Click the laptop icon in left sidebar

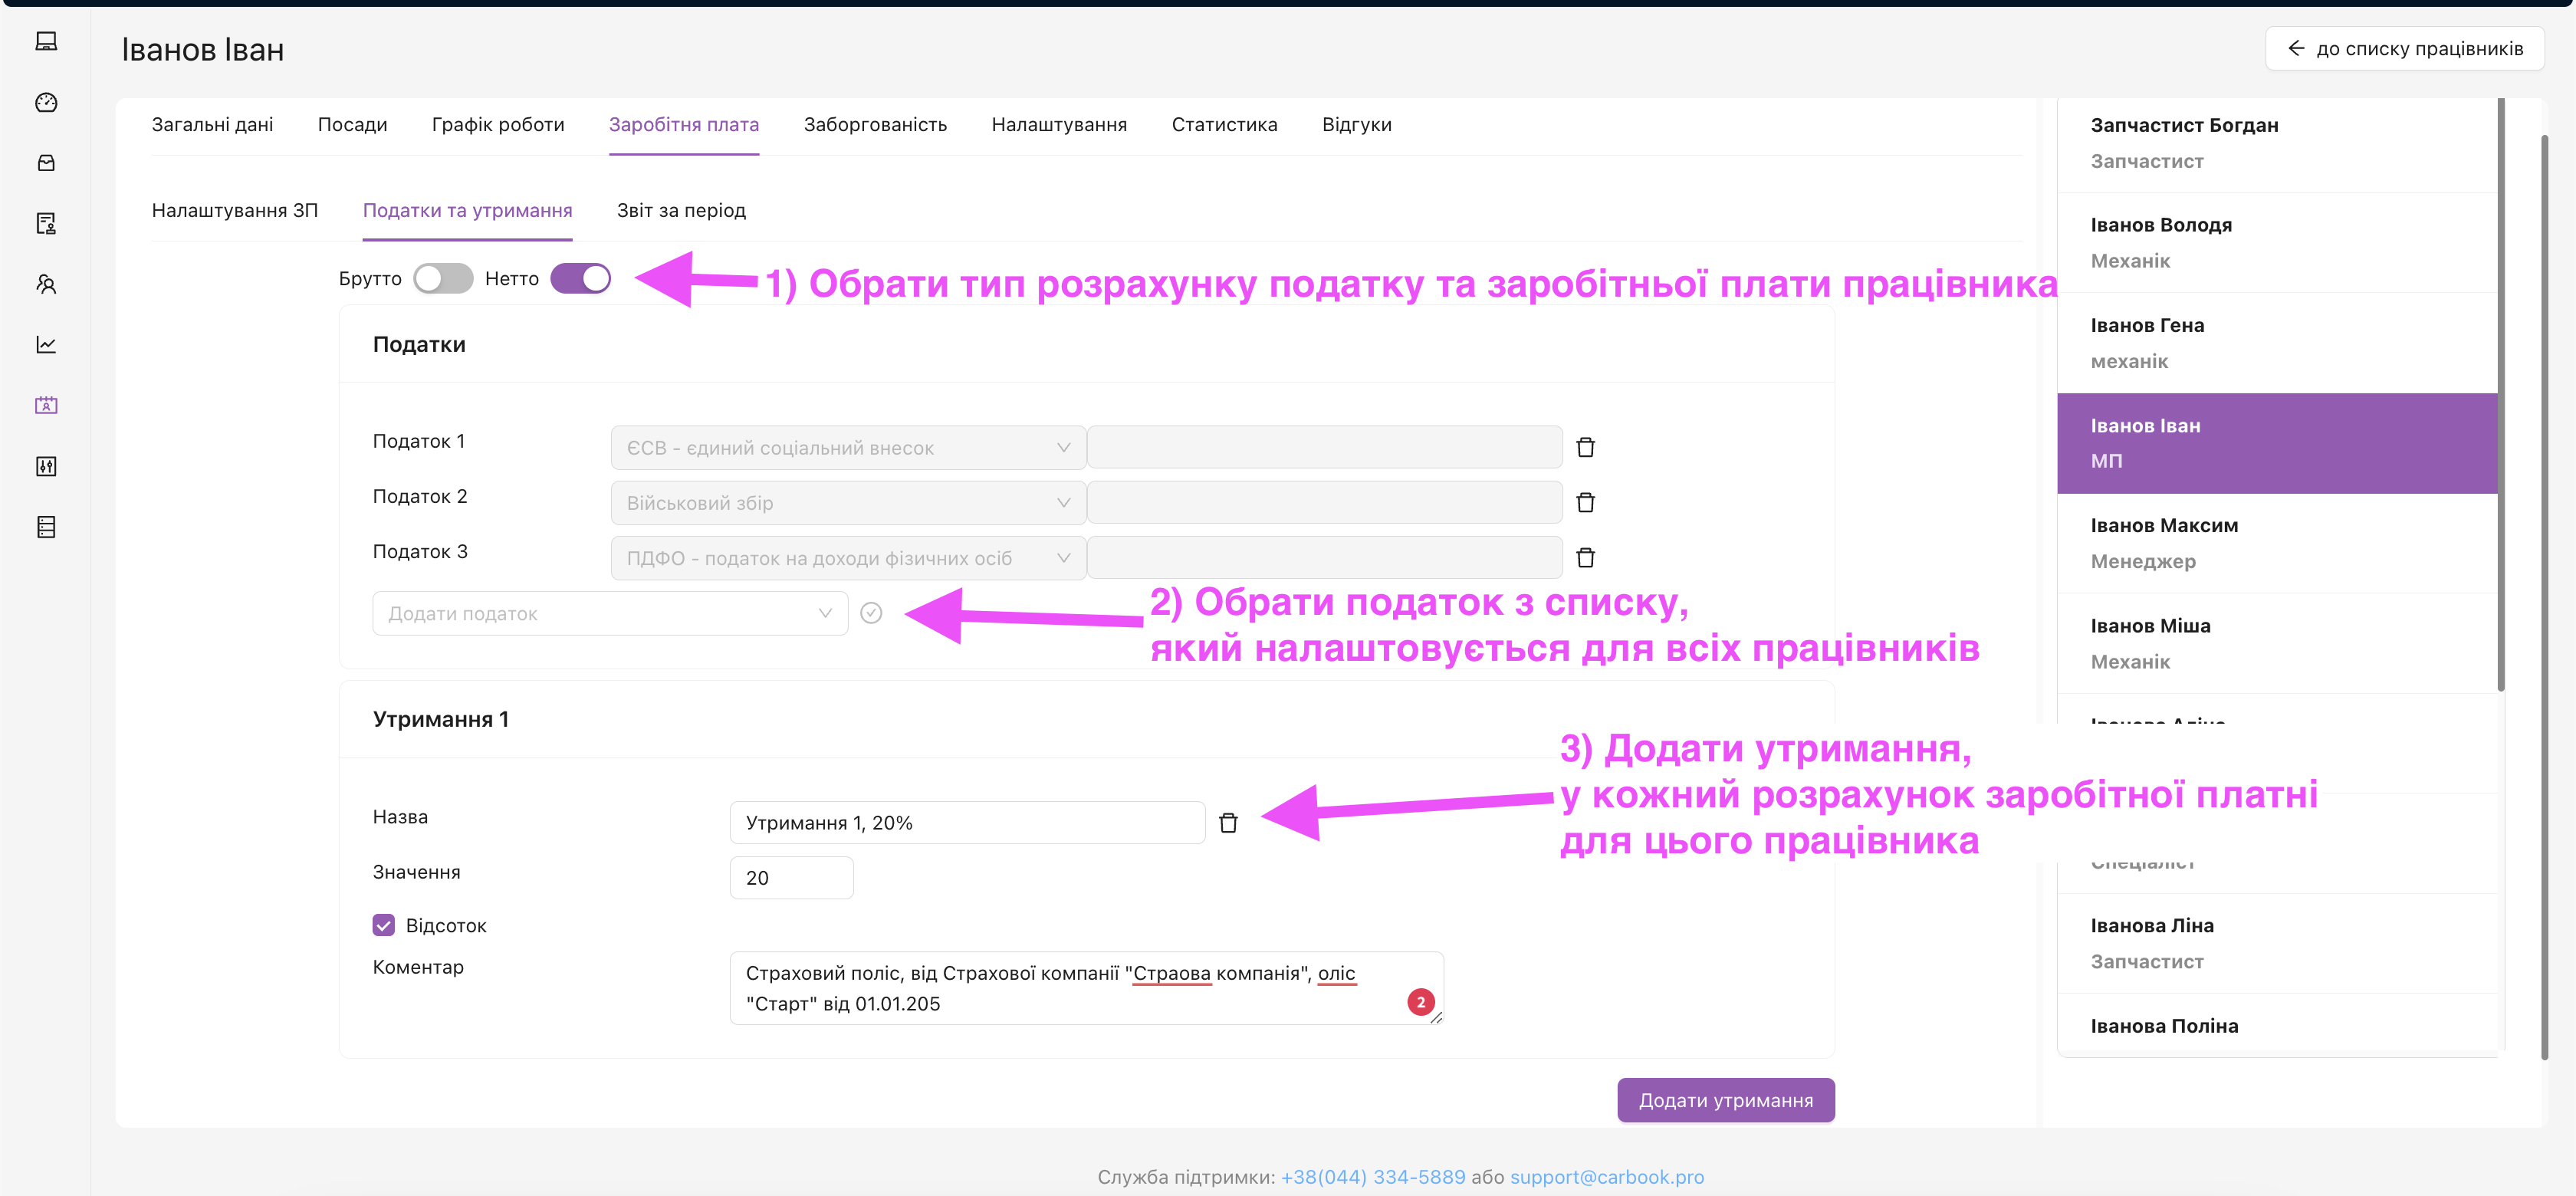46,41
